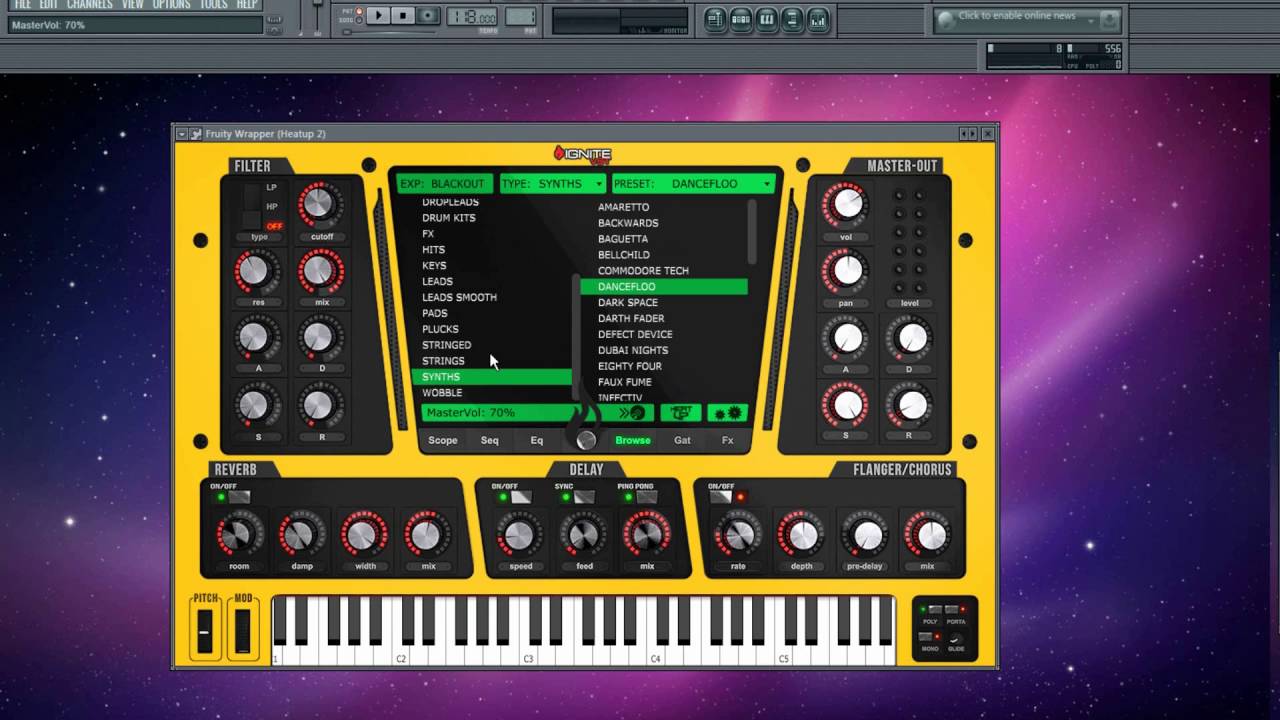
Task: Open the CHANNELS menu
Action: [x=89, y=4]
